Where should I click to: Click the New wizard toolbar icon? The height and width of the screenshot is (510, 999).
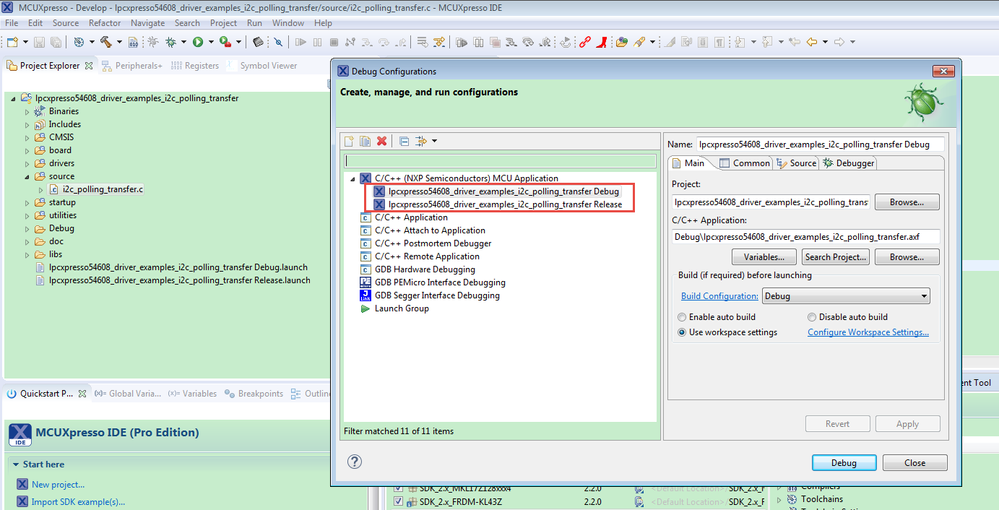pyautogui.click(x=13, y=42)
